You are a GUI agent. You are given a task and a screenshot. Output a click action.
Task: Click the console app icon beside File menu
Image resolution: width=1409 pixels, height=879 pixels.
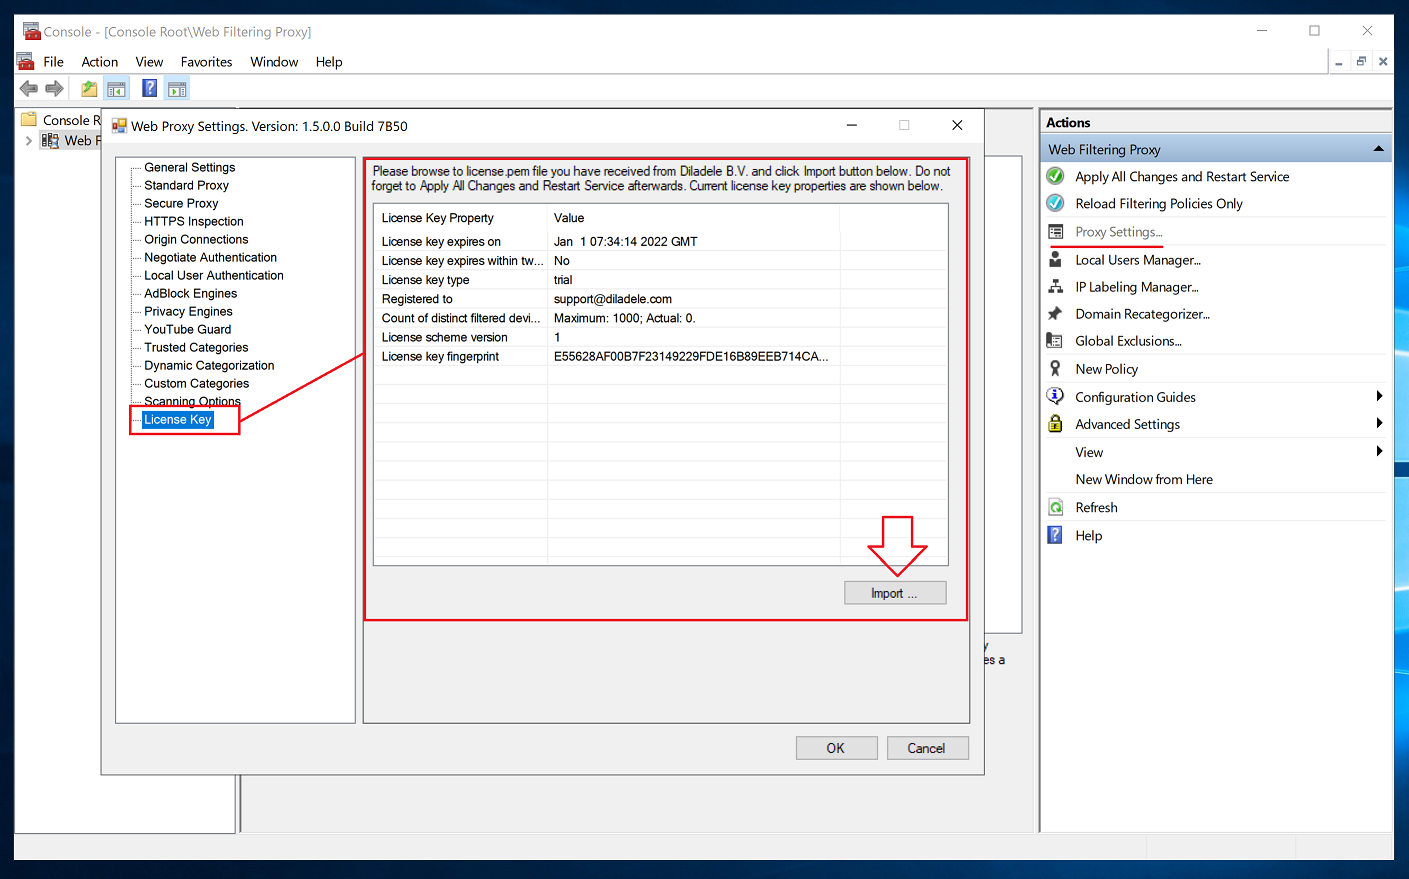[x=25, y=61]
